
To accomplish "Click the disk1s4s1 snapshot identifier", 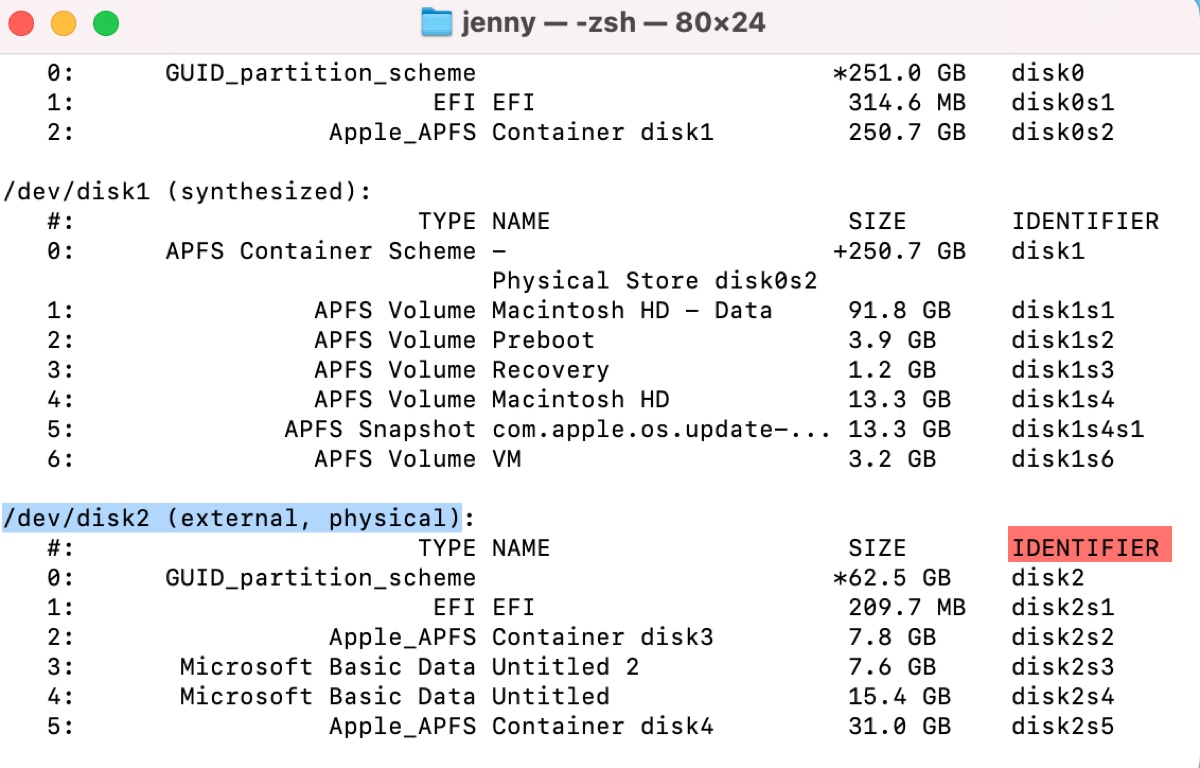I will tap(1077, 429).
